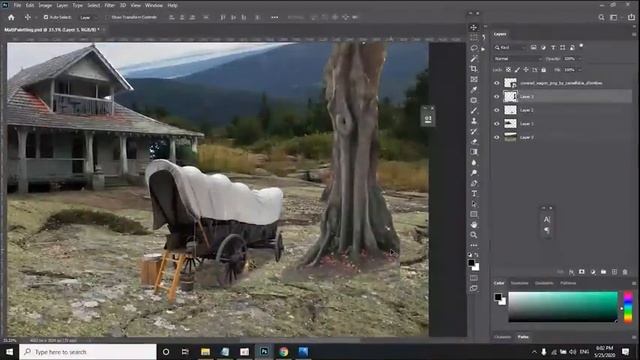Pick a color in the Color field
This screenshot has height=360, width=640.
(x=563, y=307)
